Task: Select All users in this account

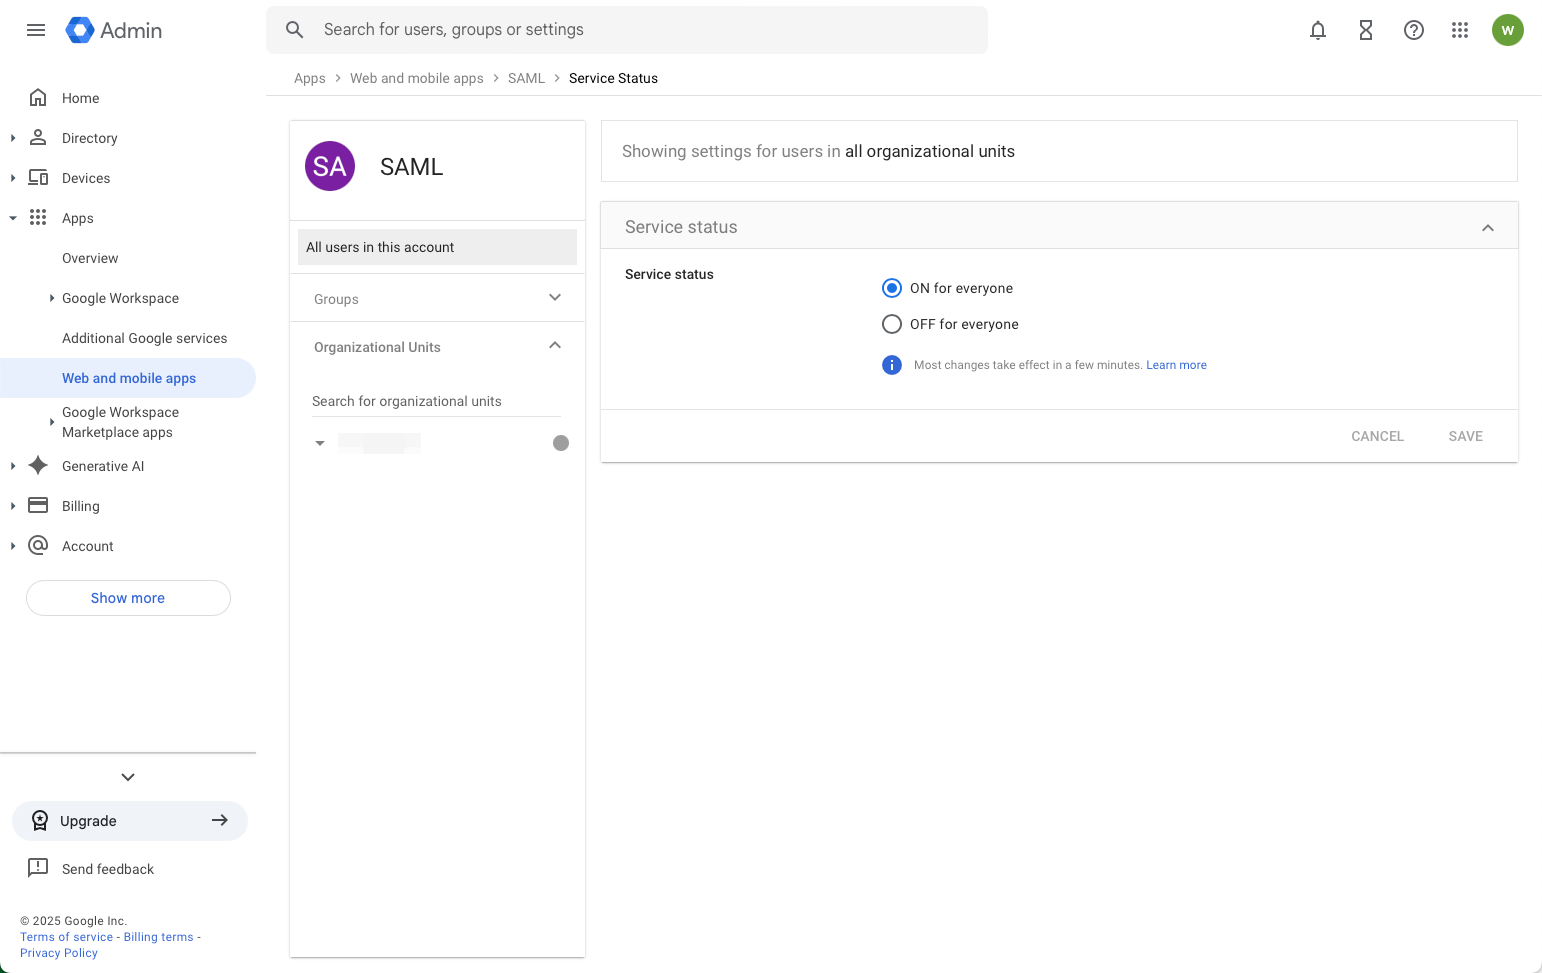Action: (x=437, y=247)
